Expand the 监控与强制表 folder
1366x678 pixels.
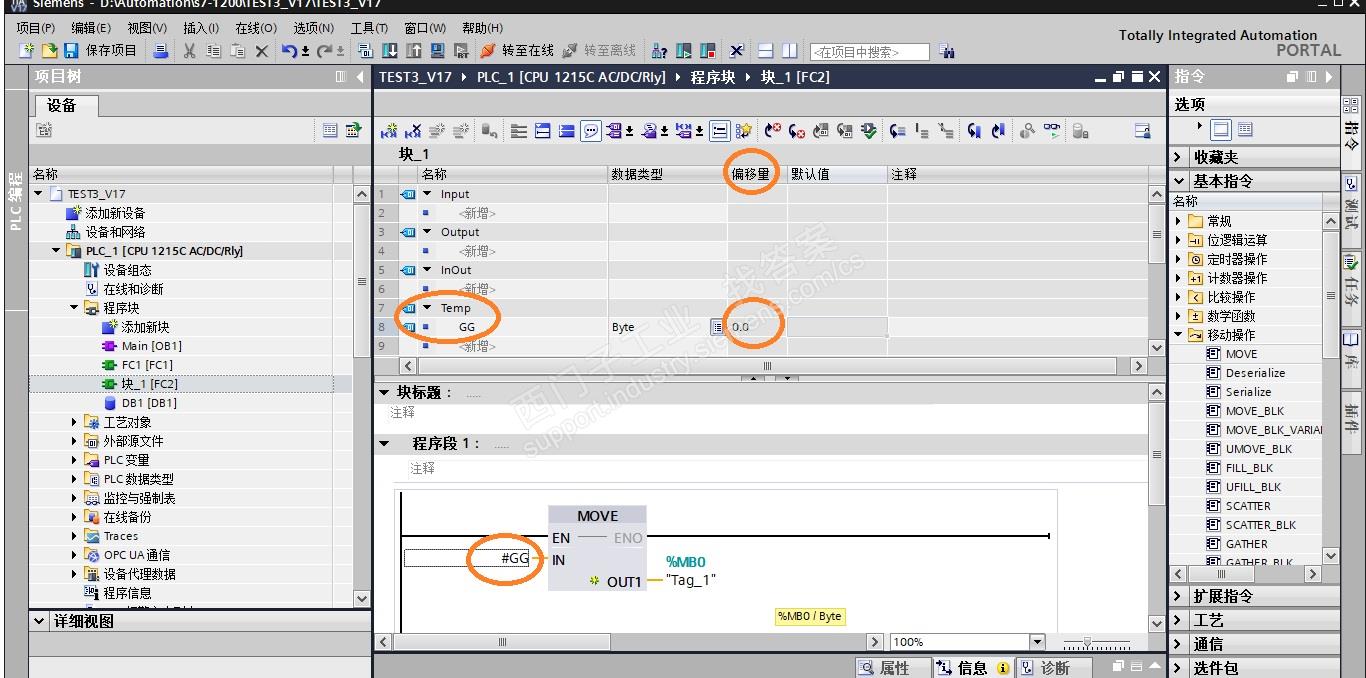point(74,498)
